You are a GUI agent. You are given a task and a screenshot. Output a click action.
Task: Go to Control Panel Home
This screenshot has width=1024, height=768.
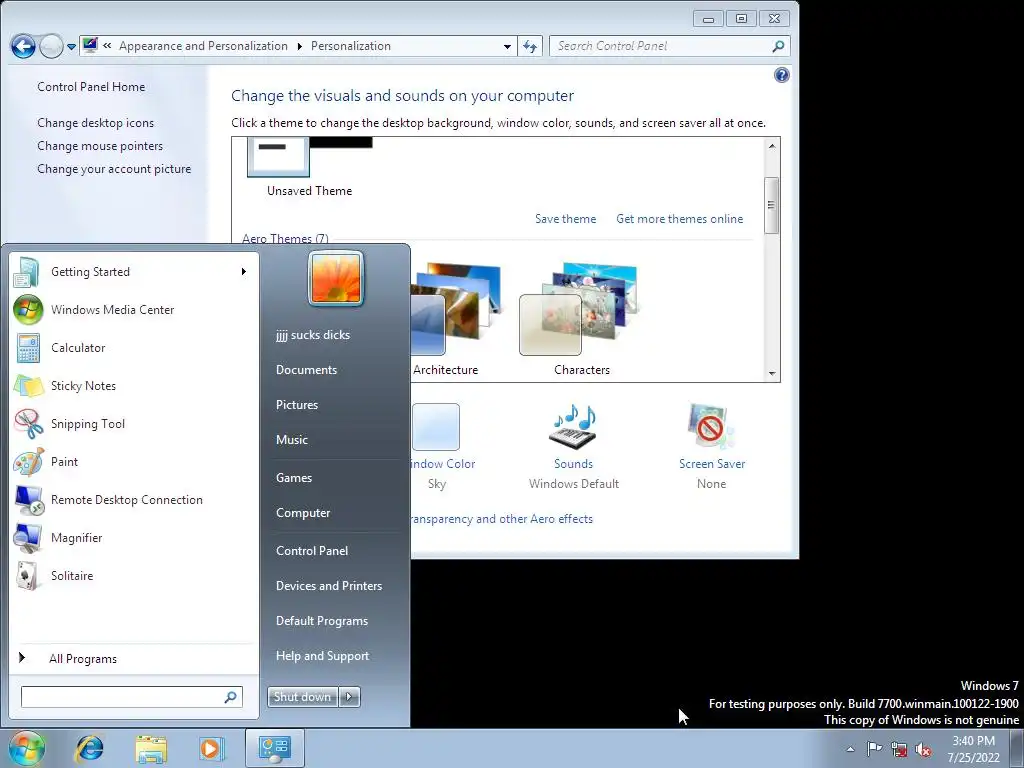(x=91, y=87)
